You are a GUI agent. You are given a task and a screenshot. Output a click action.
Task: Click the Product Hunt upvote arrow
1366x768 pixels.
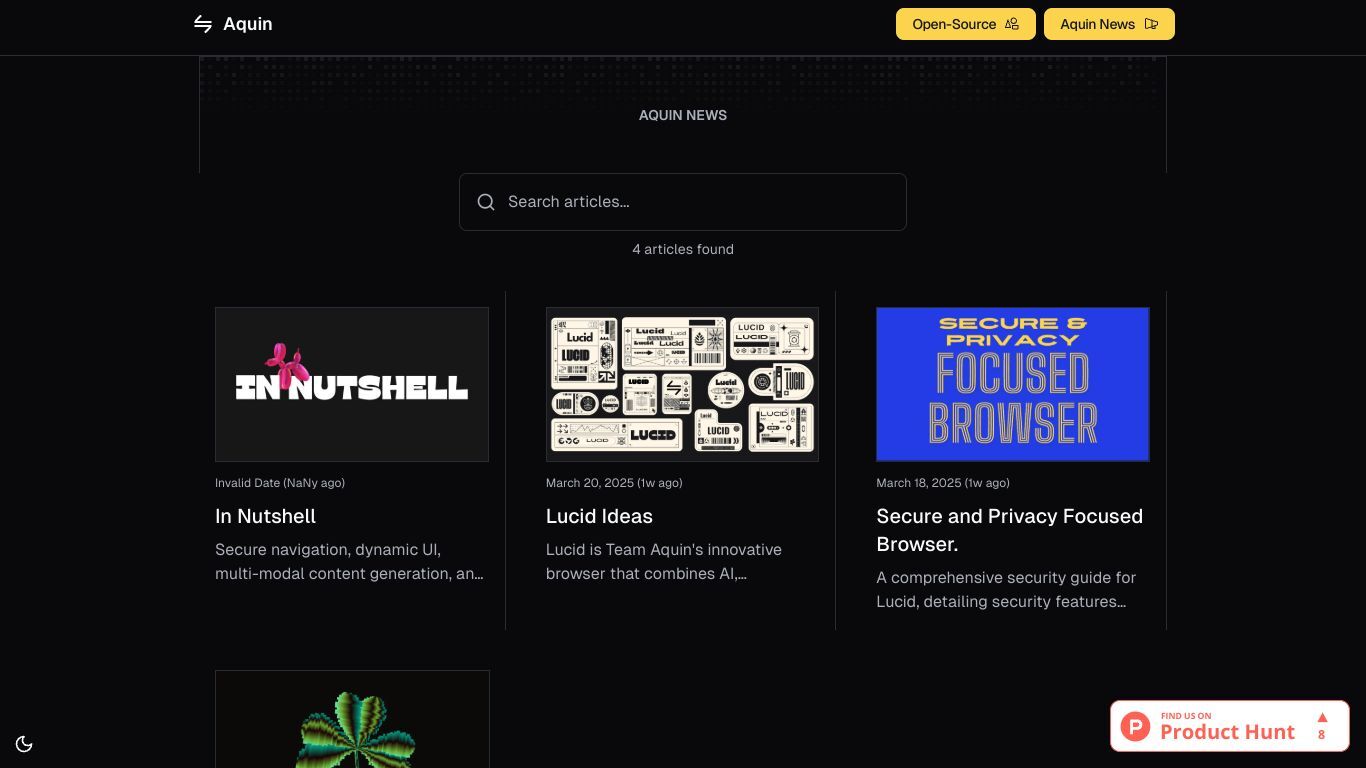point(1322,717)
